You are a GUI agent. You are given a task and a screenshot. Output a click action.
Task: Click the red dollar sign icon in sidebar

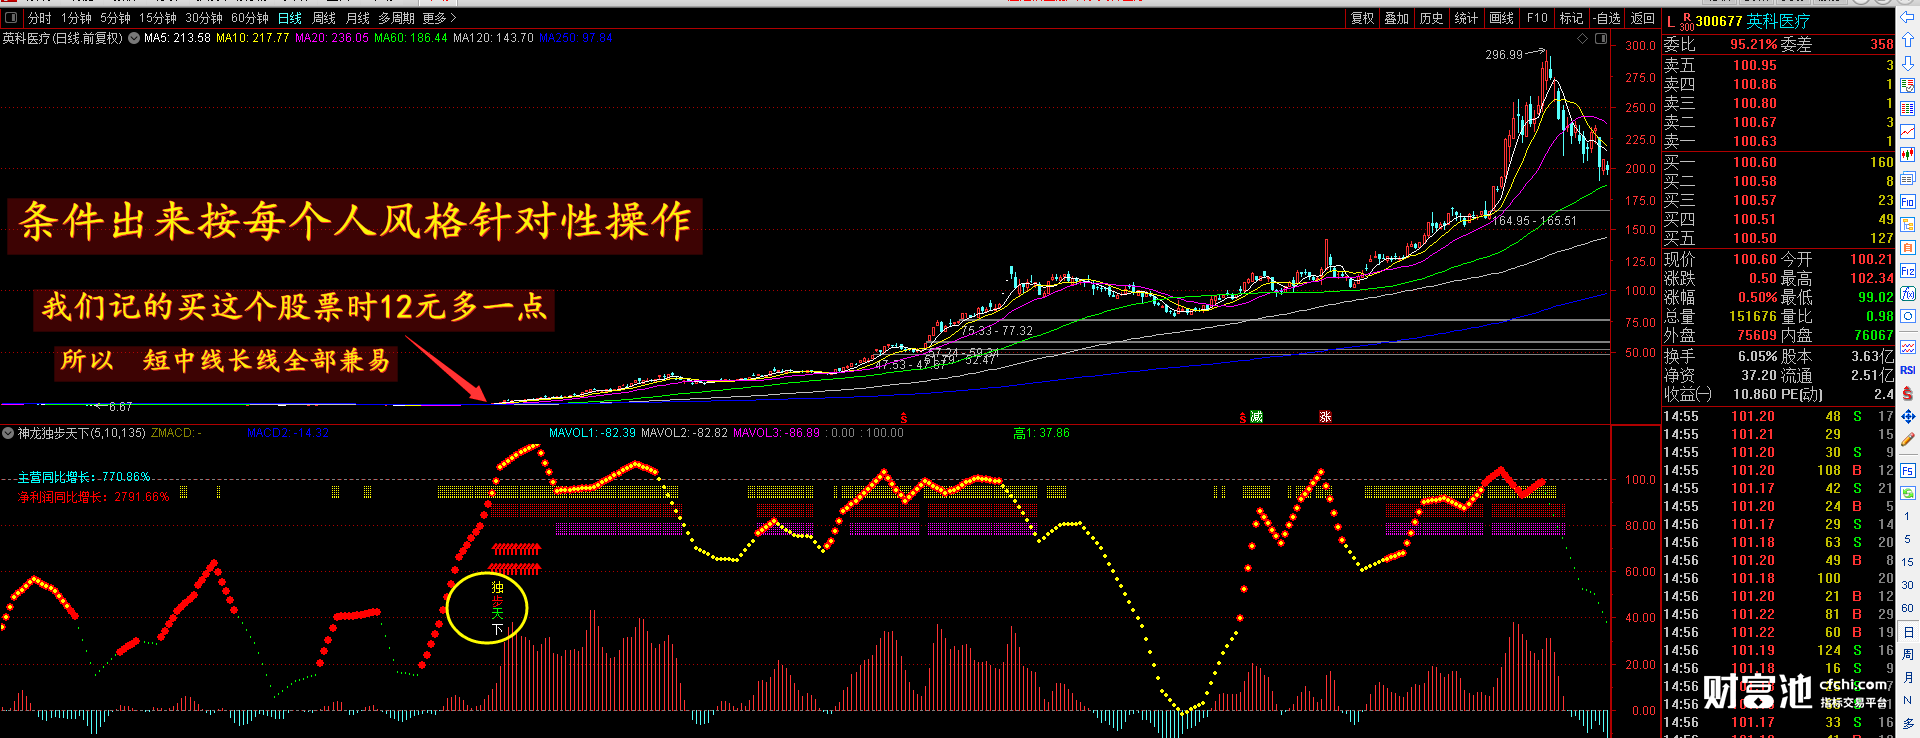click(x=1908, y=393)
